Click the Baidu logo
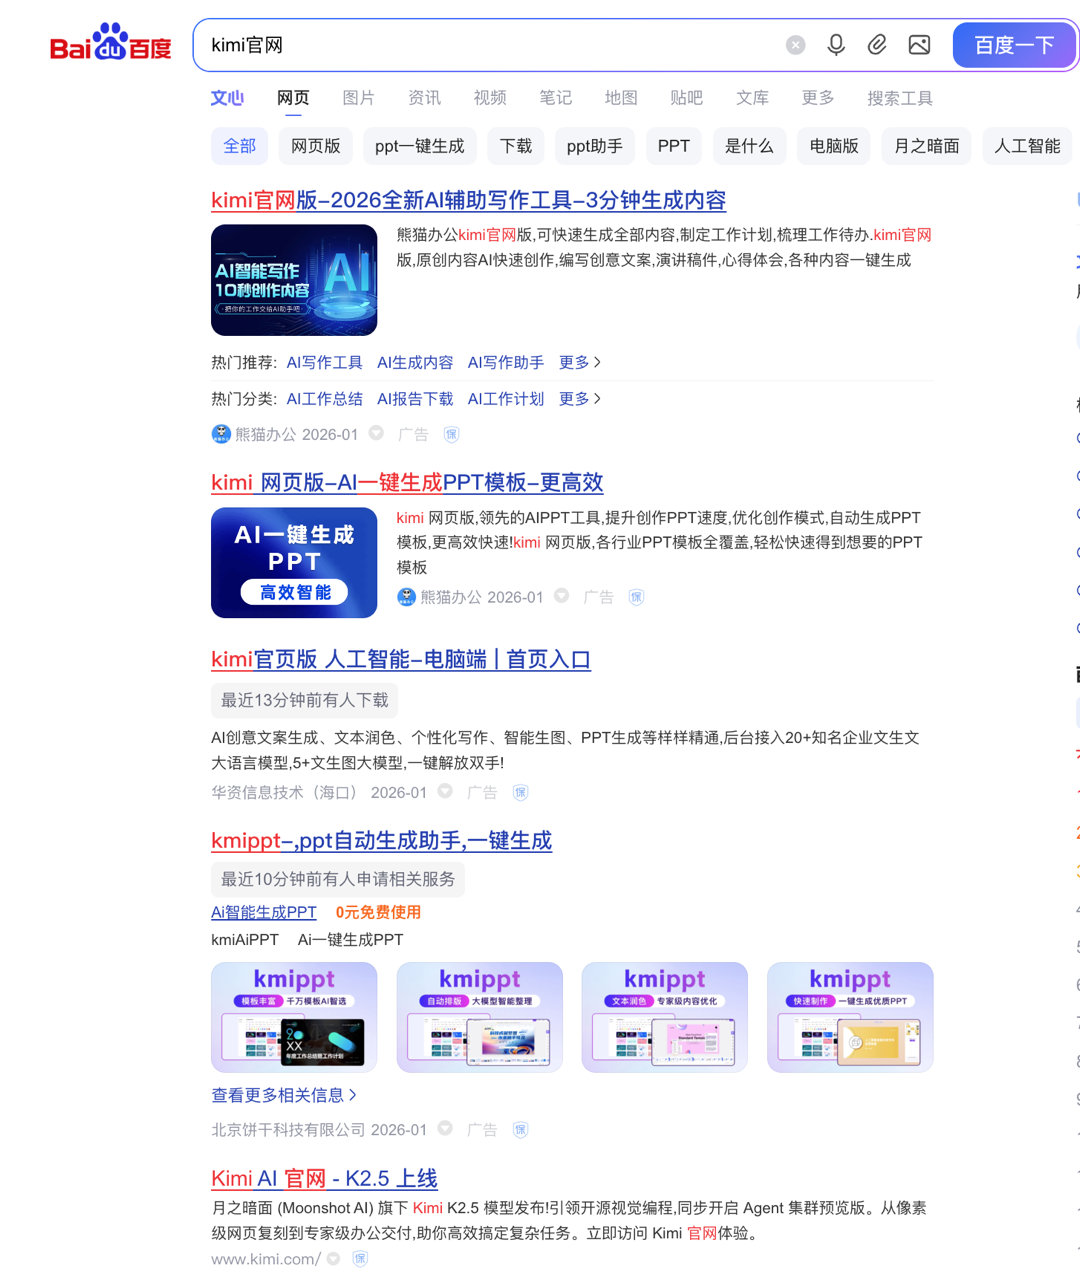 point(108,44)
